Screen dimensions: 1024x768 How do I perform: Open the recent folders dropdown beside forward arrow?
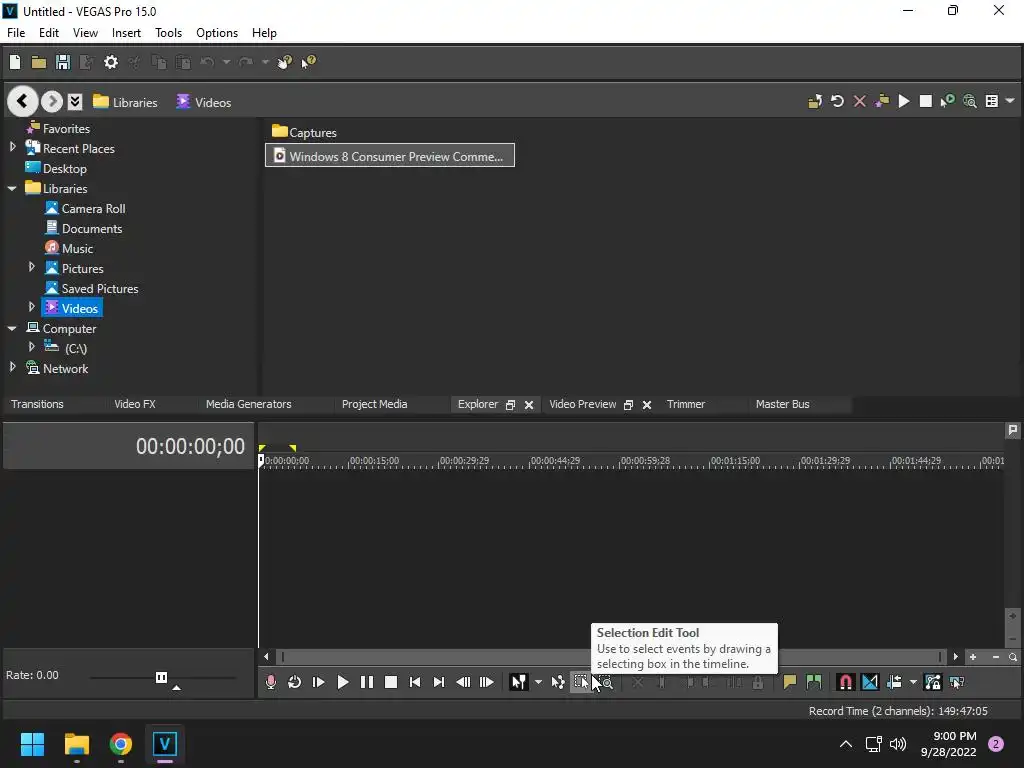pos(75,101)
